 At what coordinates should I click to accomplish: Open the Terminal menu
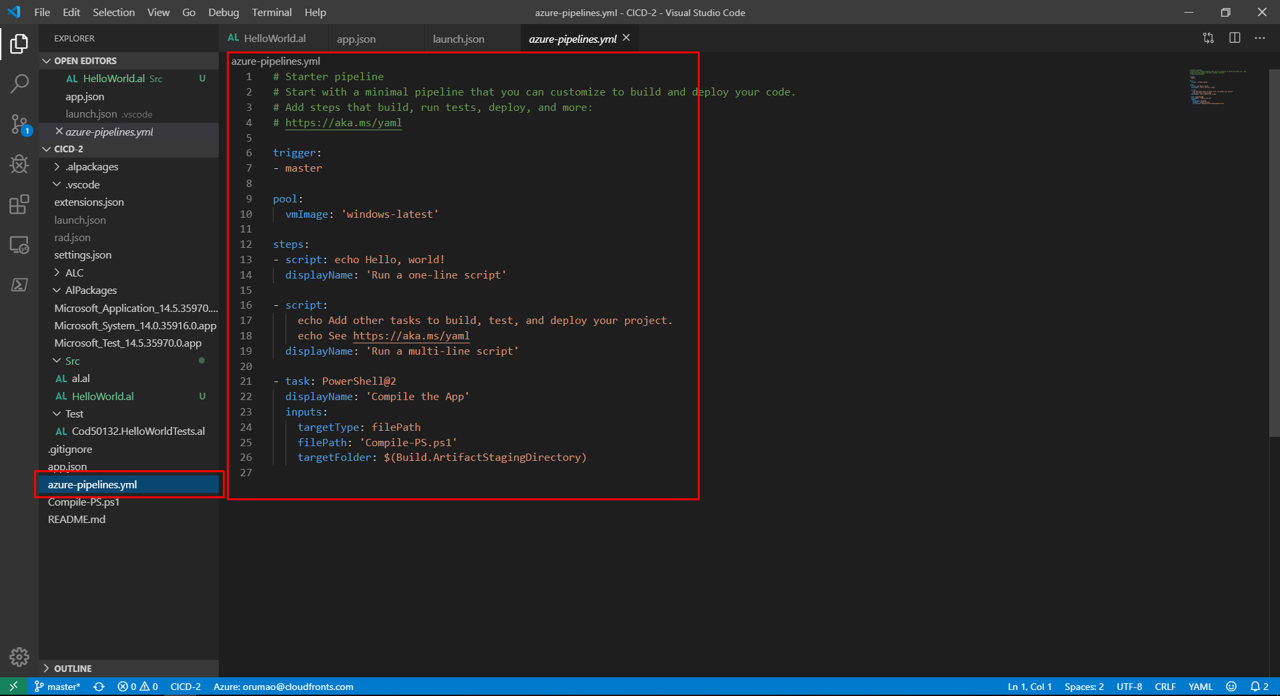click(x=272, y=12)
